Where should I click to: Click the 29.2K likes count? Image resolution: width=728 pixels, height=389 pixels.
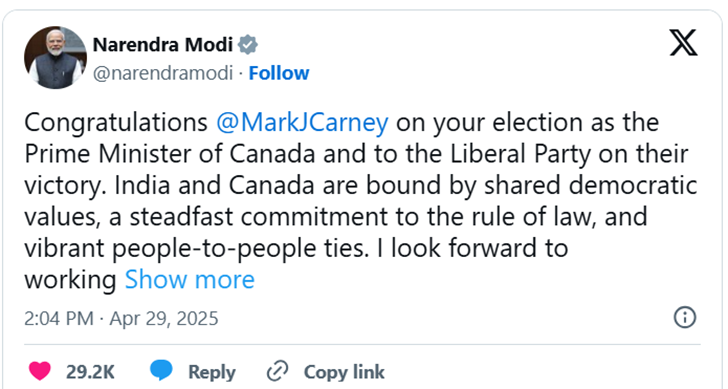coord(90,372)
